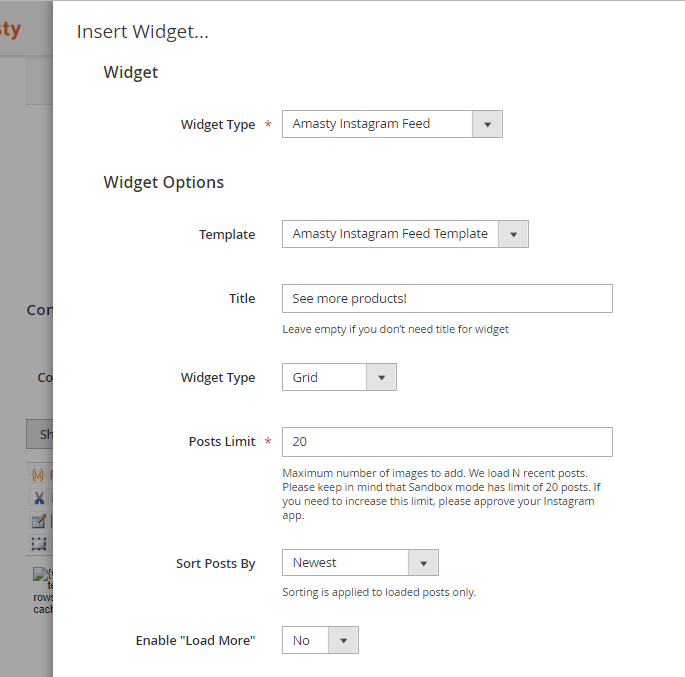The height and width of the screenshot is (677, 685).
Task: Click the dotted selection box icon in editor
Action: (39, 543)
